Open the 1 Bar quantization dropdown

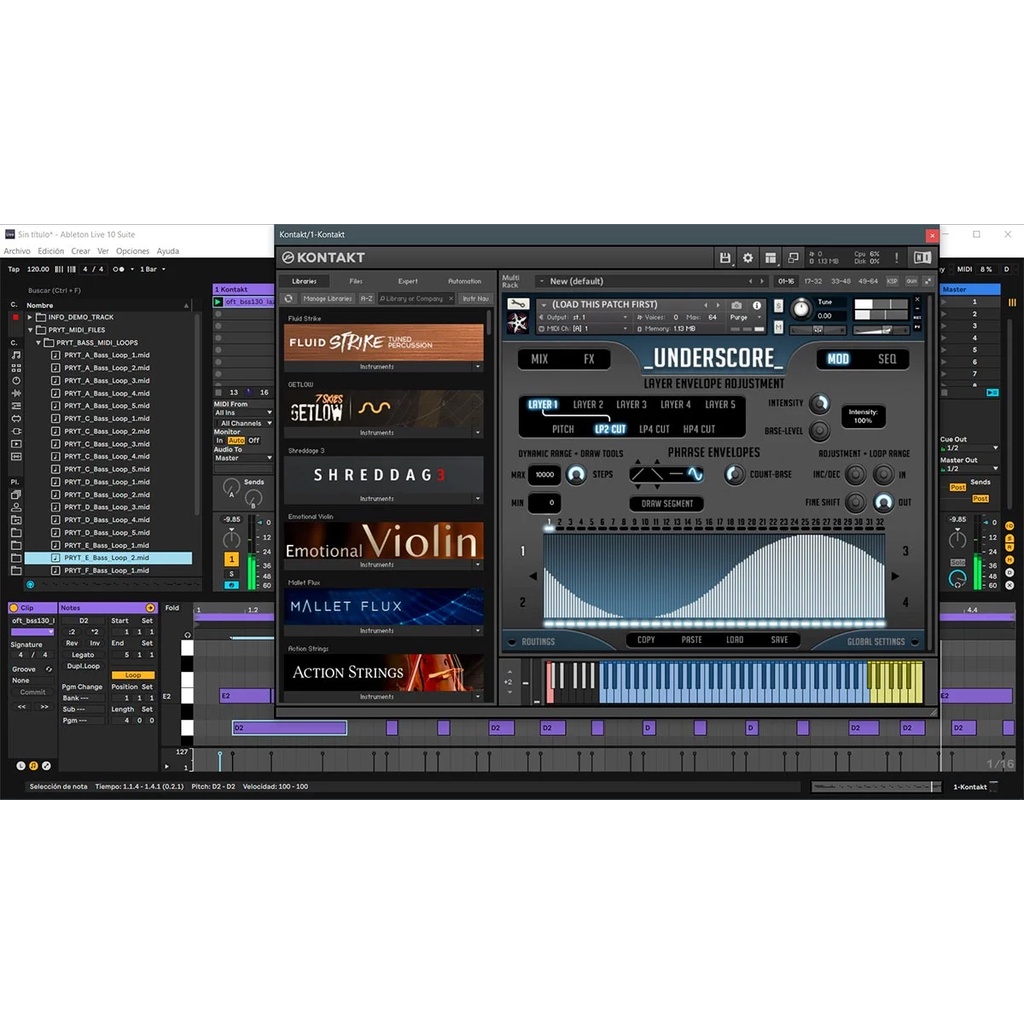click(x=153, y=269)
